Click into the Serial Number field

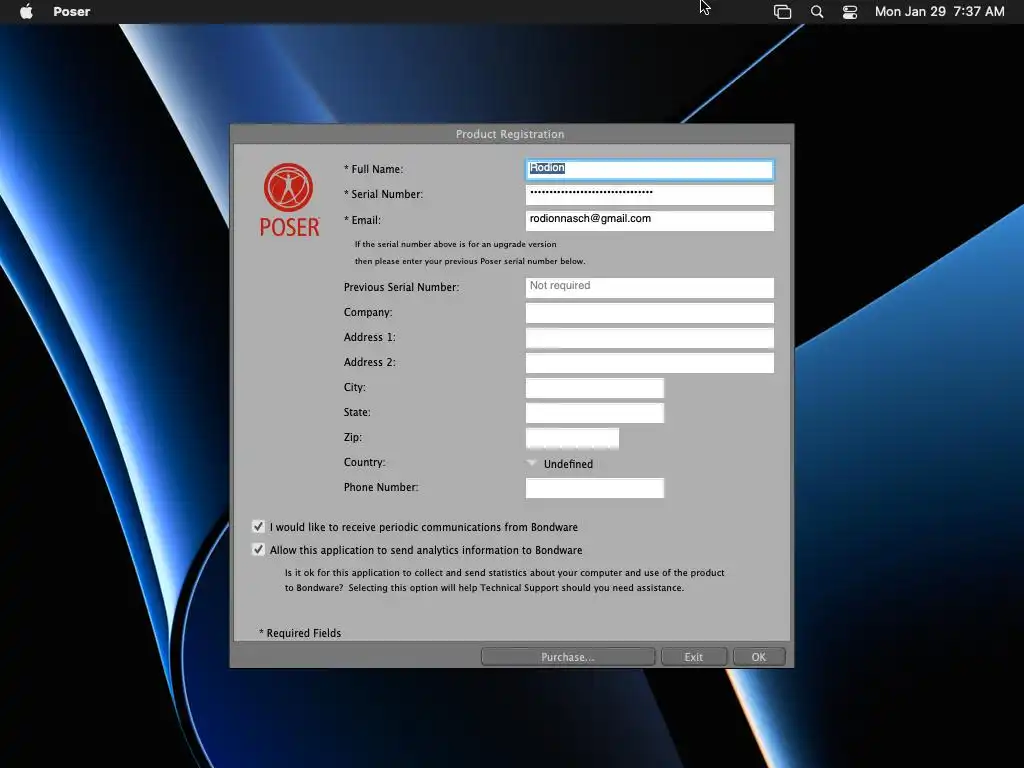click(x=649, y=195)
